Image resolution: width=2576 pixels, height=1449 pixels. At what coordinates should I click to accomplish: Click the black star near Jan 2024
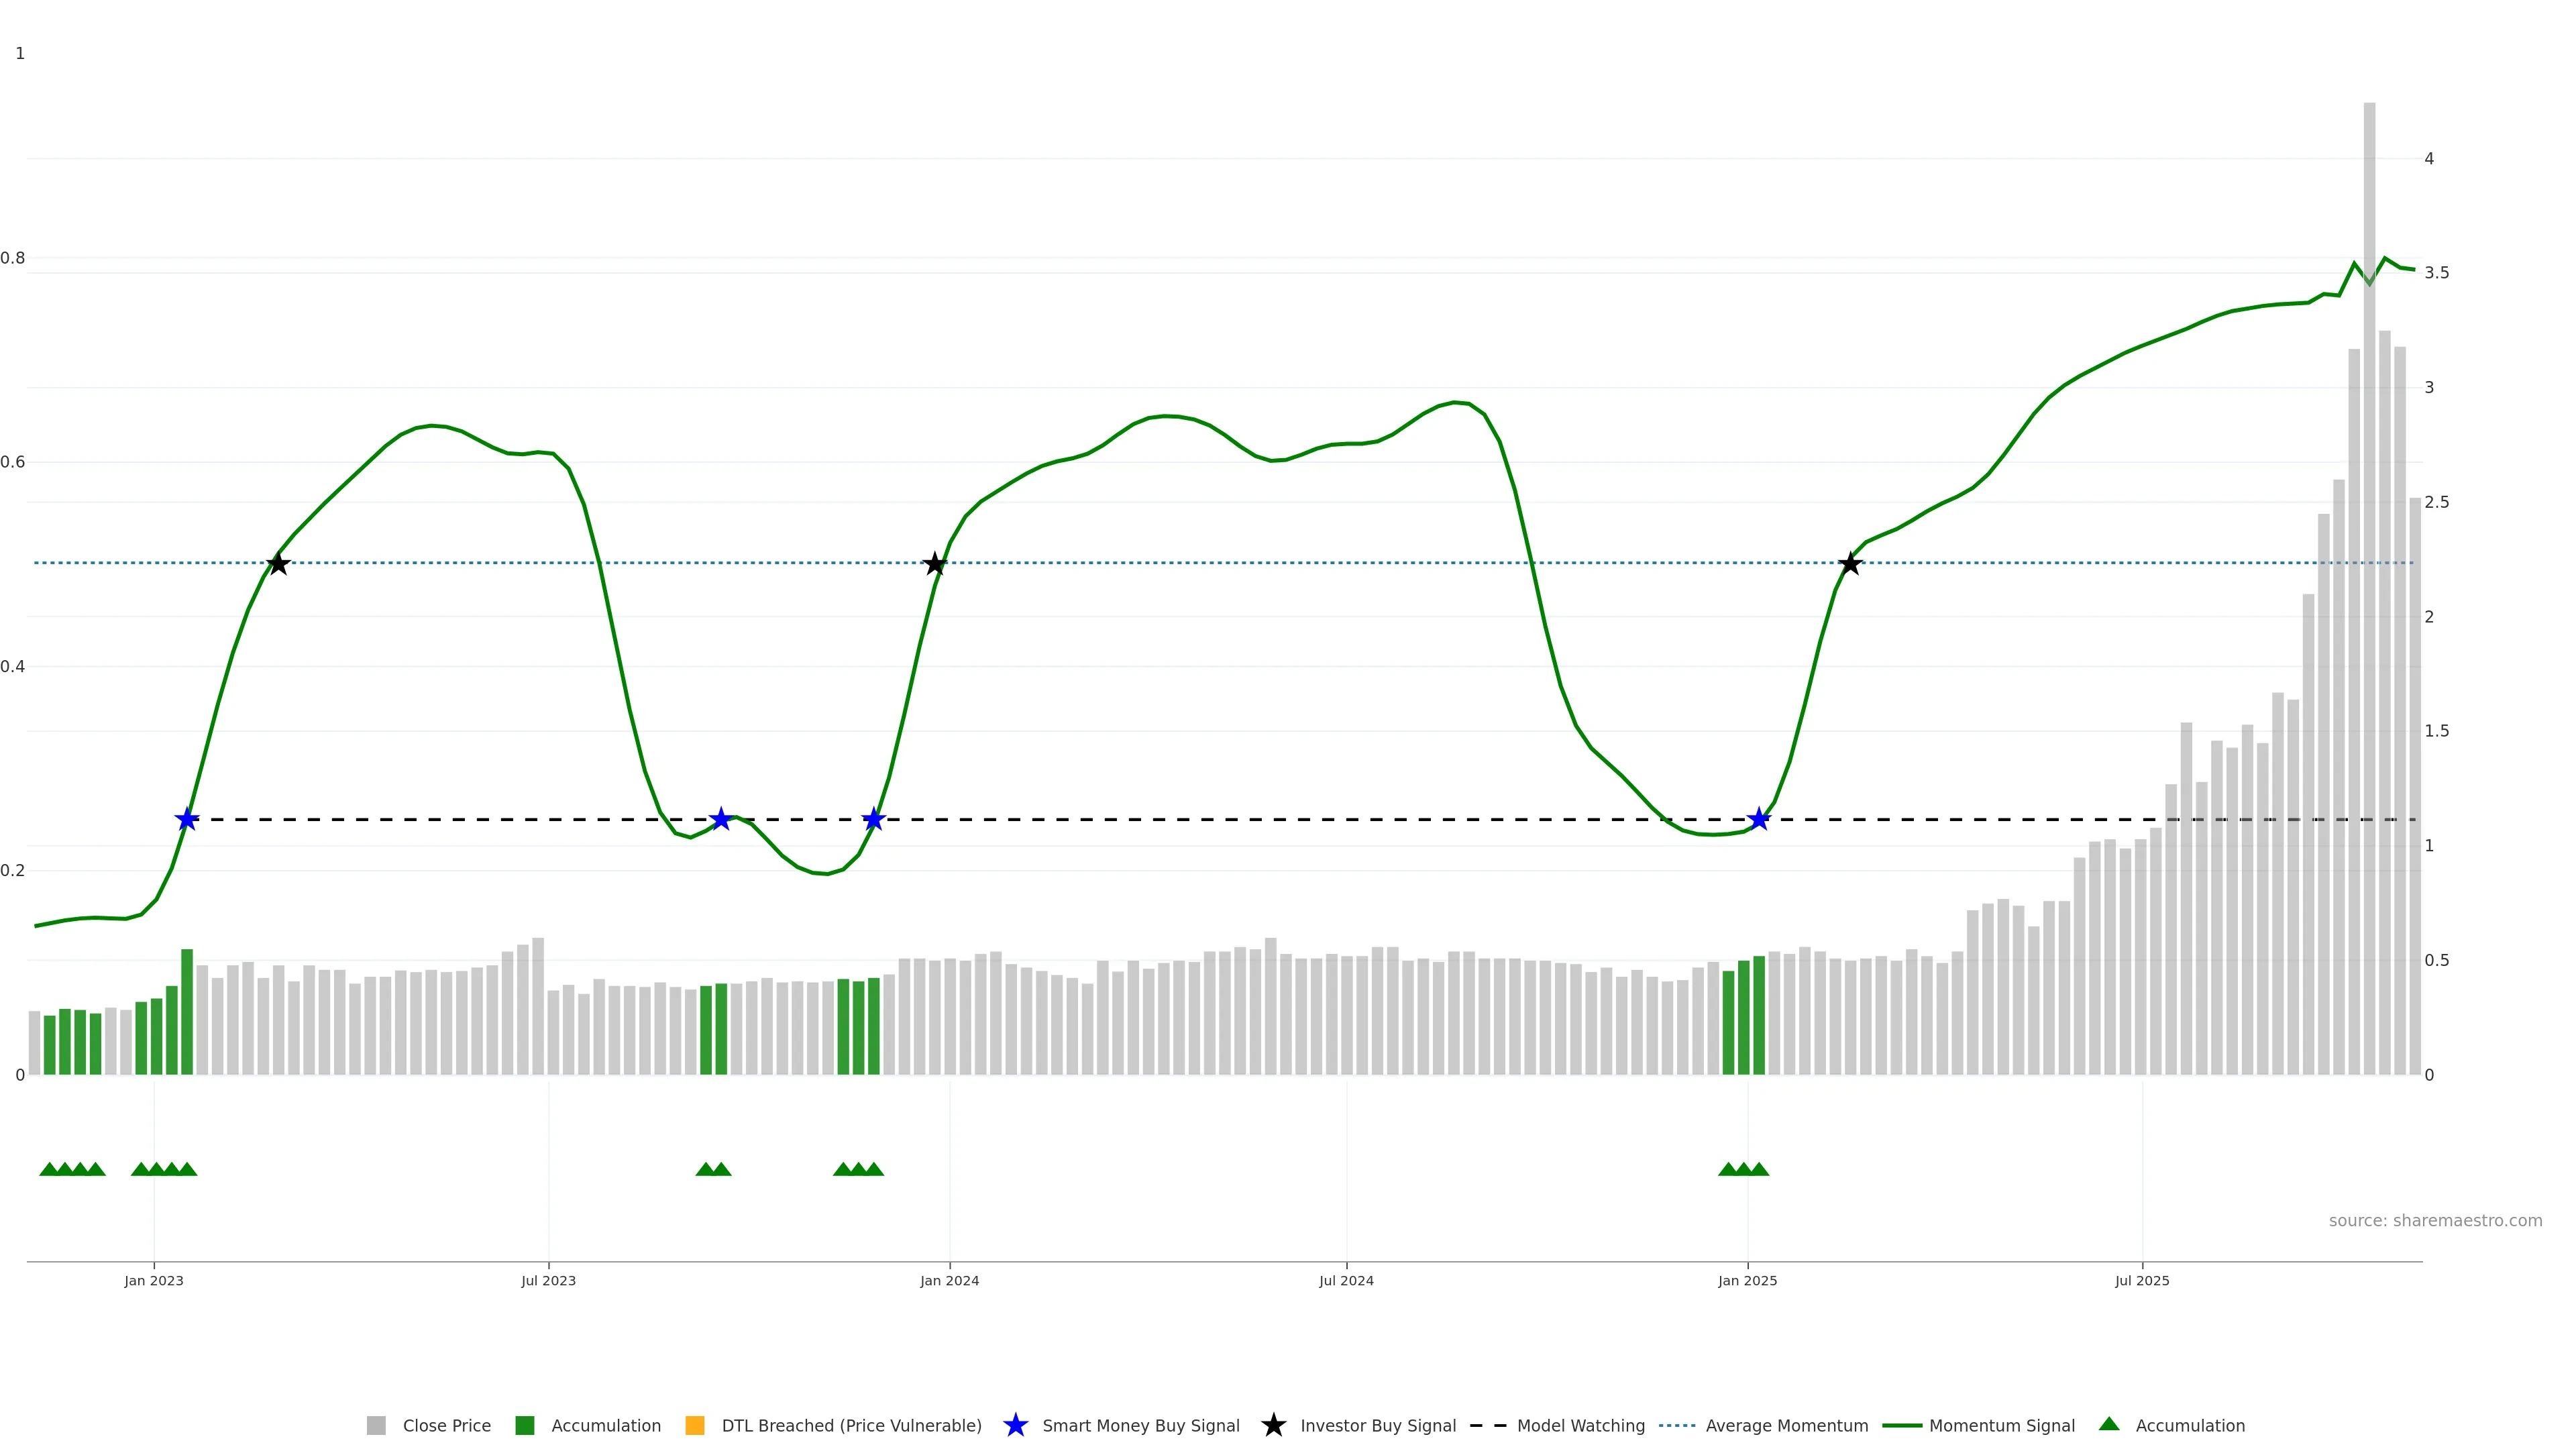pyautogui.click(x=934, y=564)
